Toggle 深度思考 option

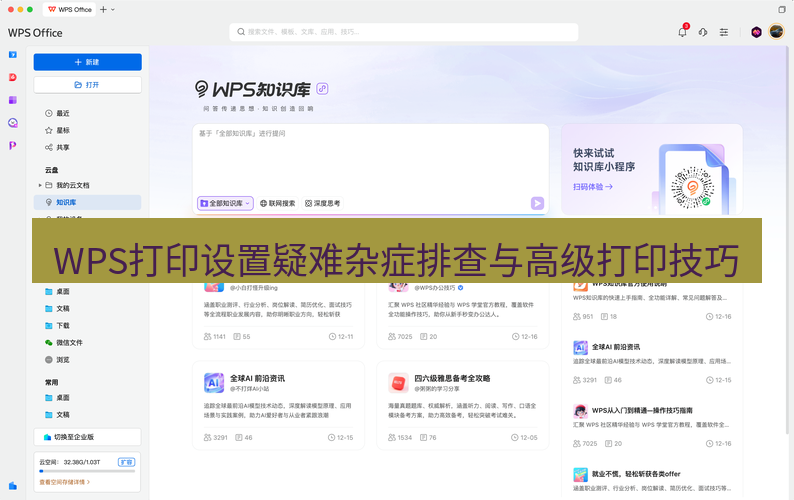click(x=322, y=203)
